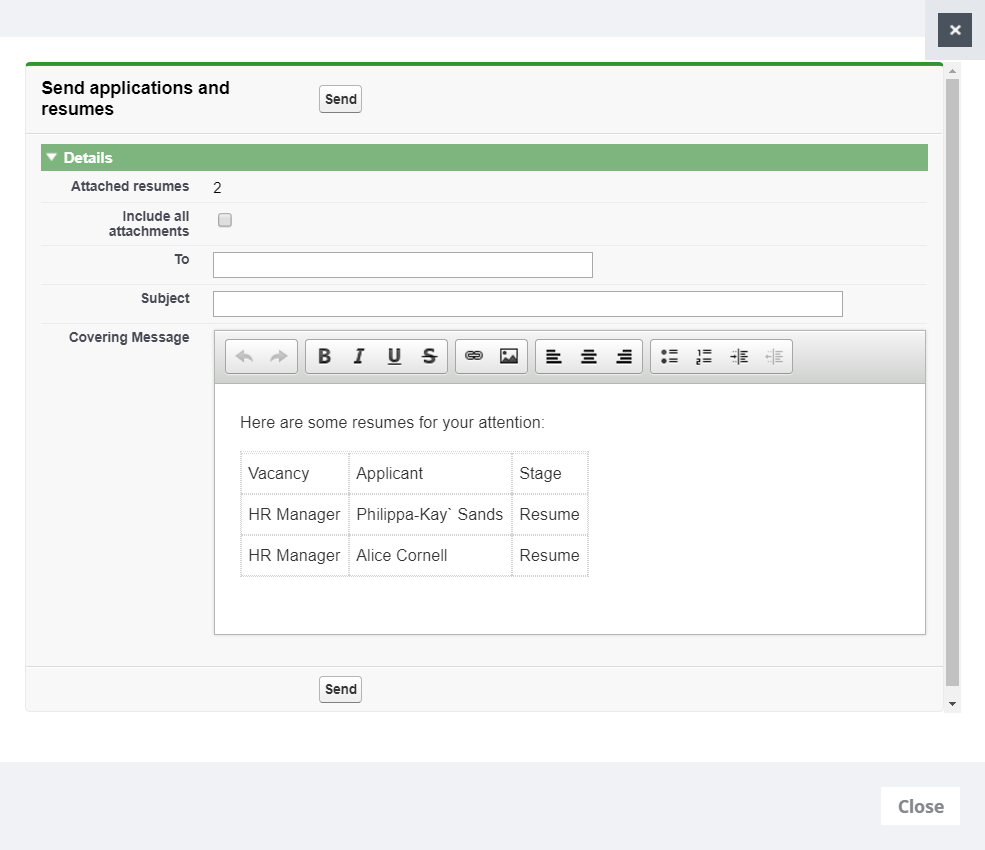Click the scrollbar down arrow
Viewport: 985px width, 850px height.
[952, 704]
